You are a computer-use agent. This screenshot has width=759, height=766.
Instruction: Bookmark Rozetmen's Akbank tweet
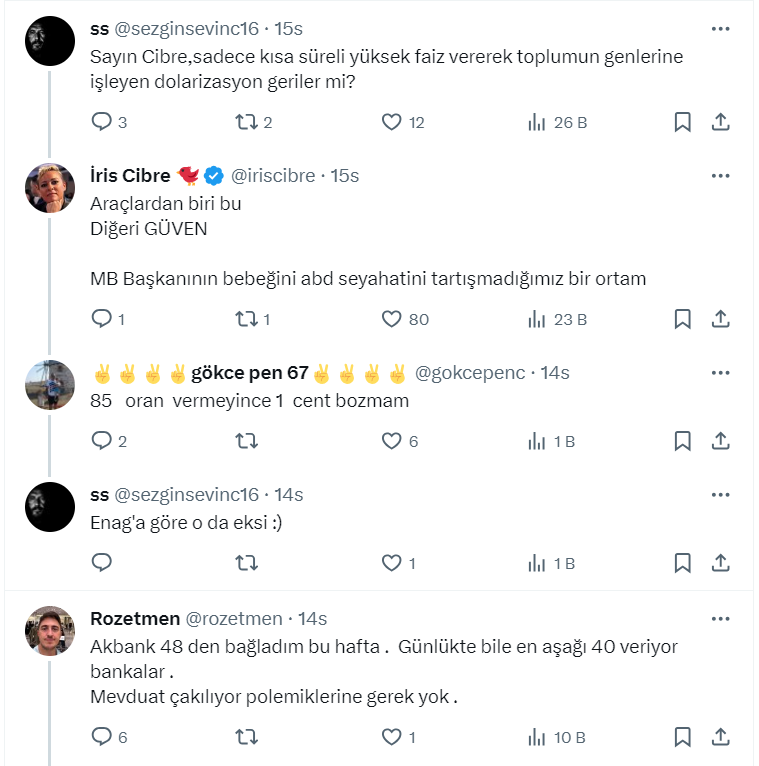click(682, 737)
